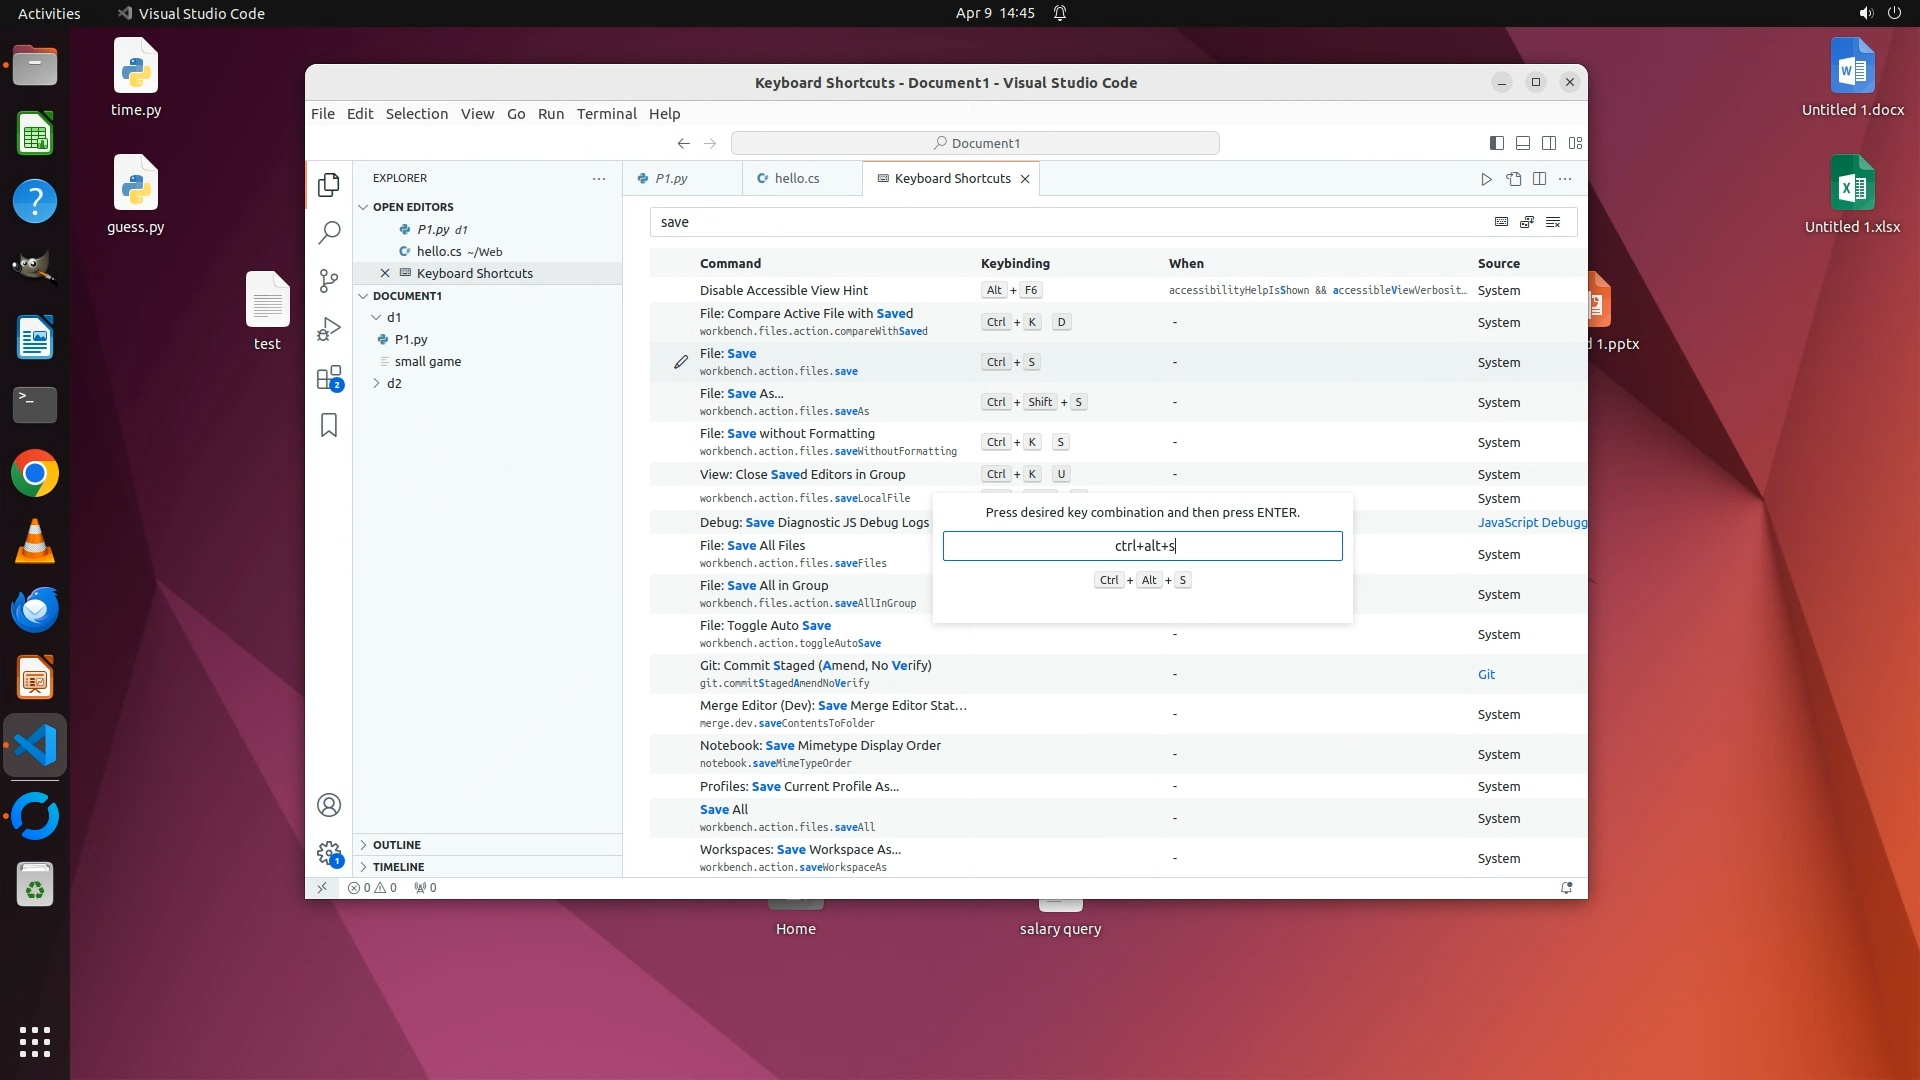
Task: Open the Terminal menu
Action: 606,114
